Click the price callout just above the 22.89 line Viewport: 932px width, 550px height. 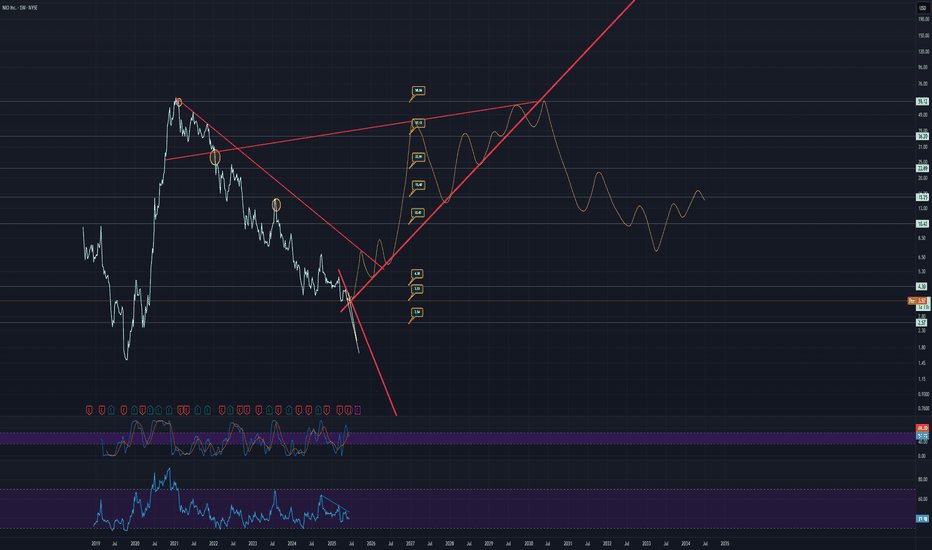418,158
